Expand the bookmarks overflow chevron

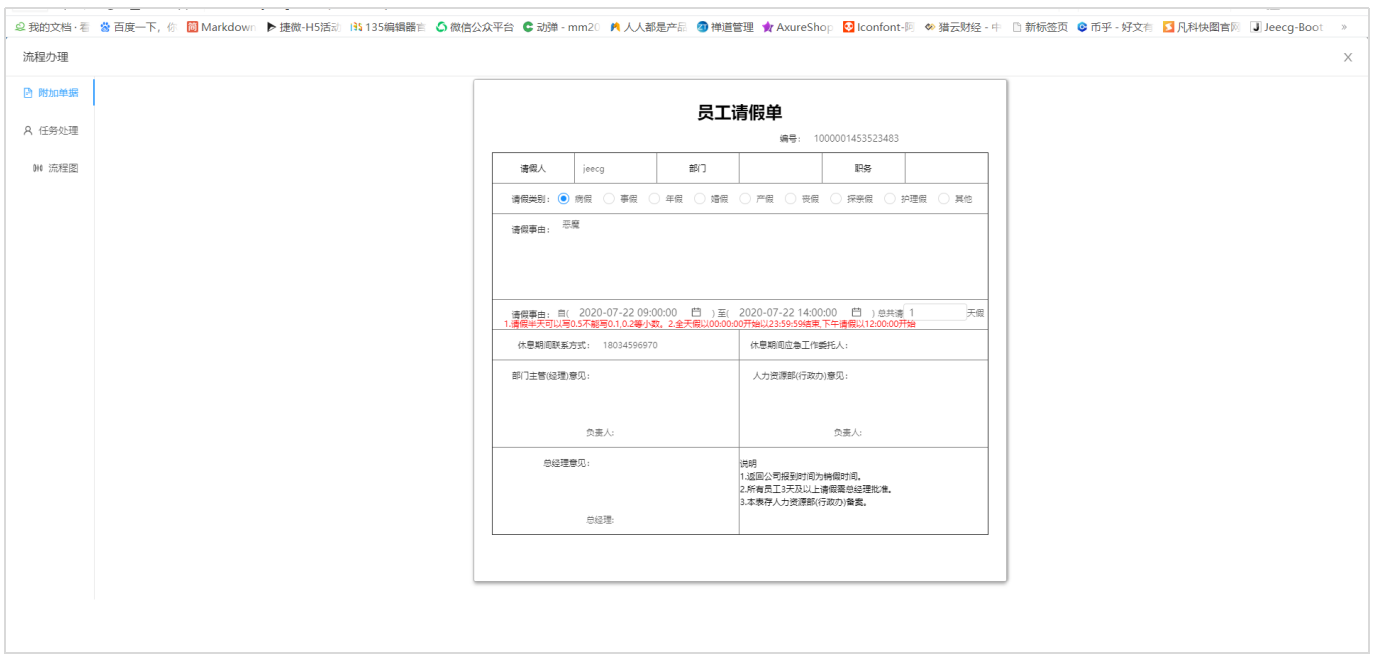(x=1343, y=27)
